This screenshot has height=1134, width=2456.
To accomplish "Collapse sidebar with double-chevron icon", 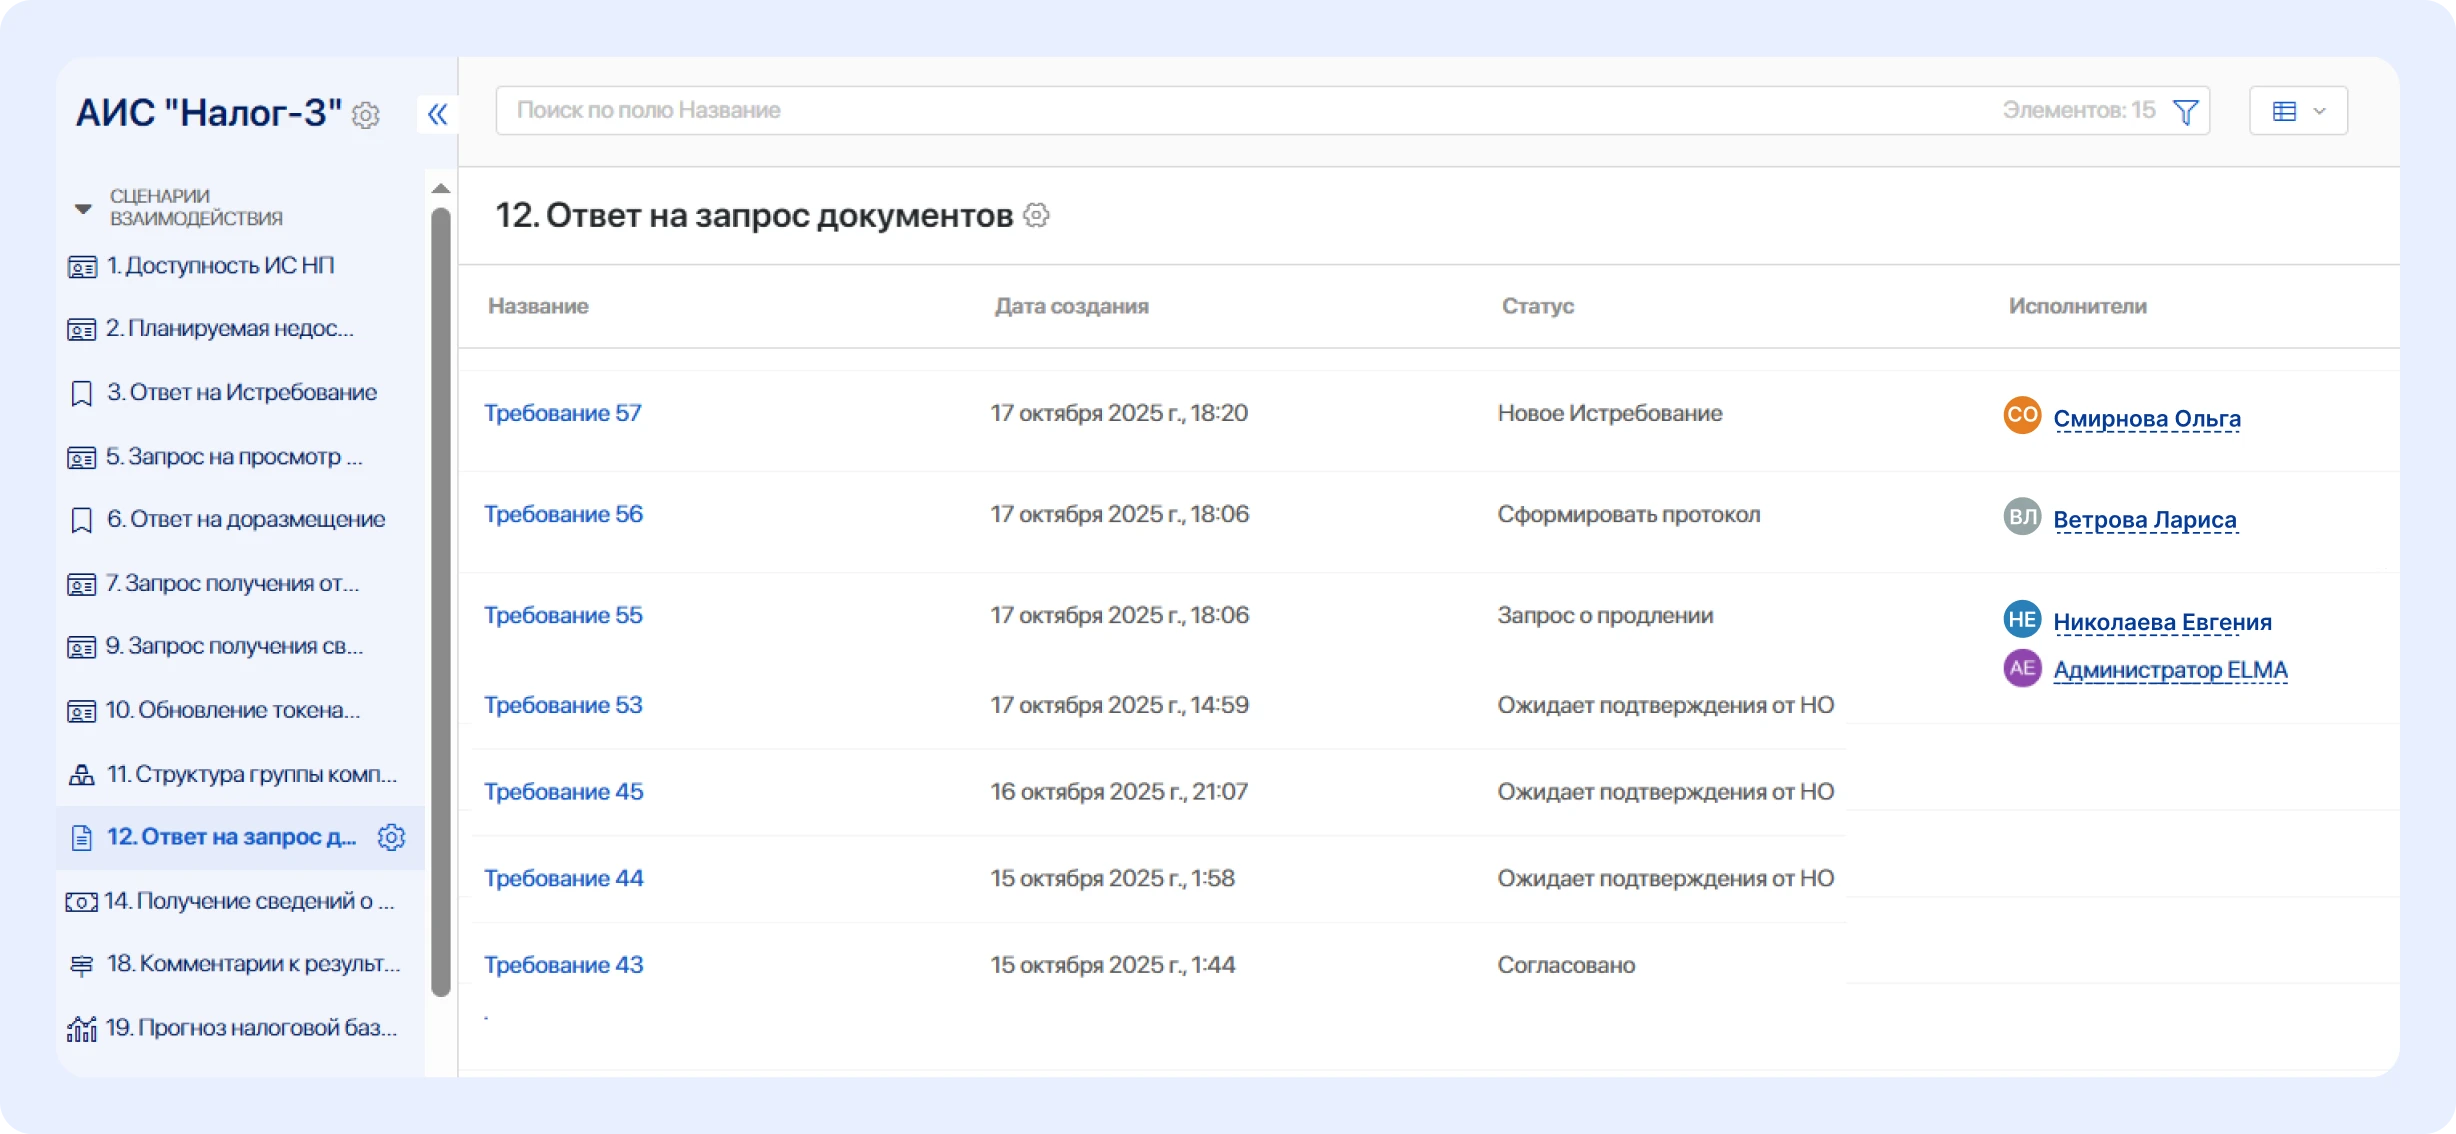I will [437, 114].
